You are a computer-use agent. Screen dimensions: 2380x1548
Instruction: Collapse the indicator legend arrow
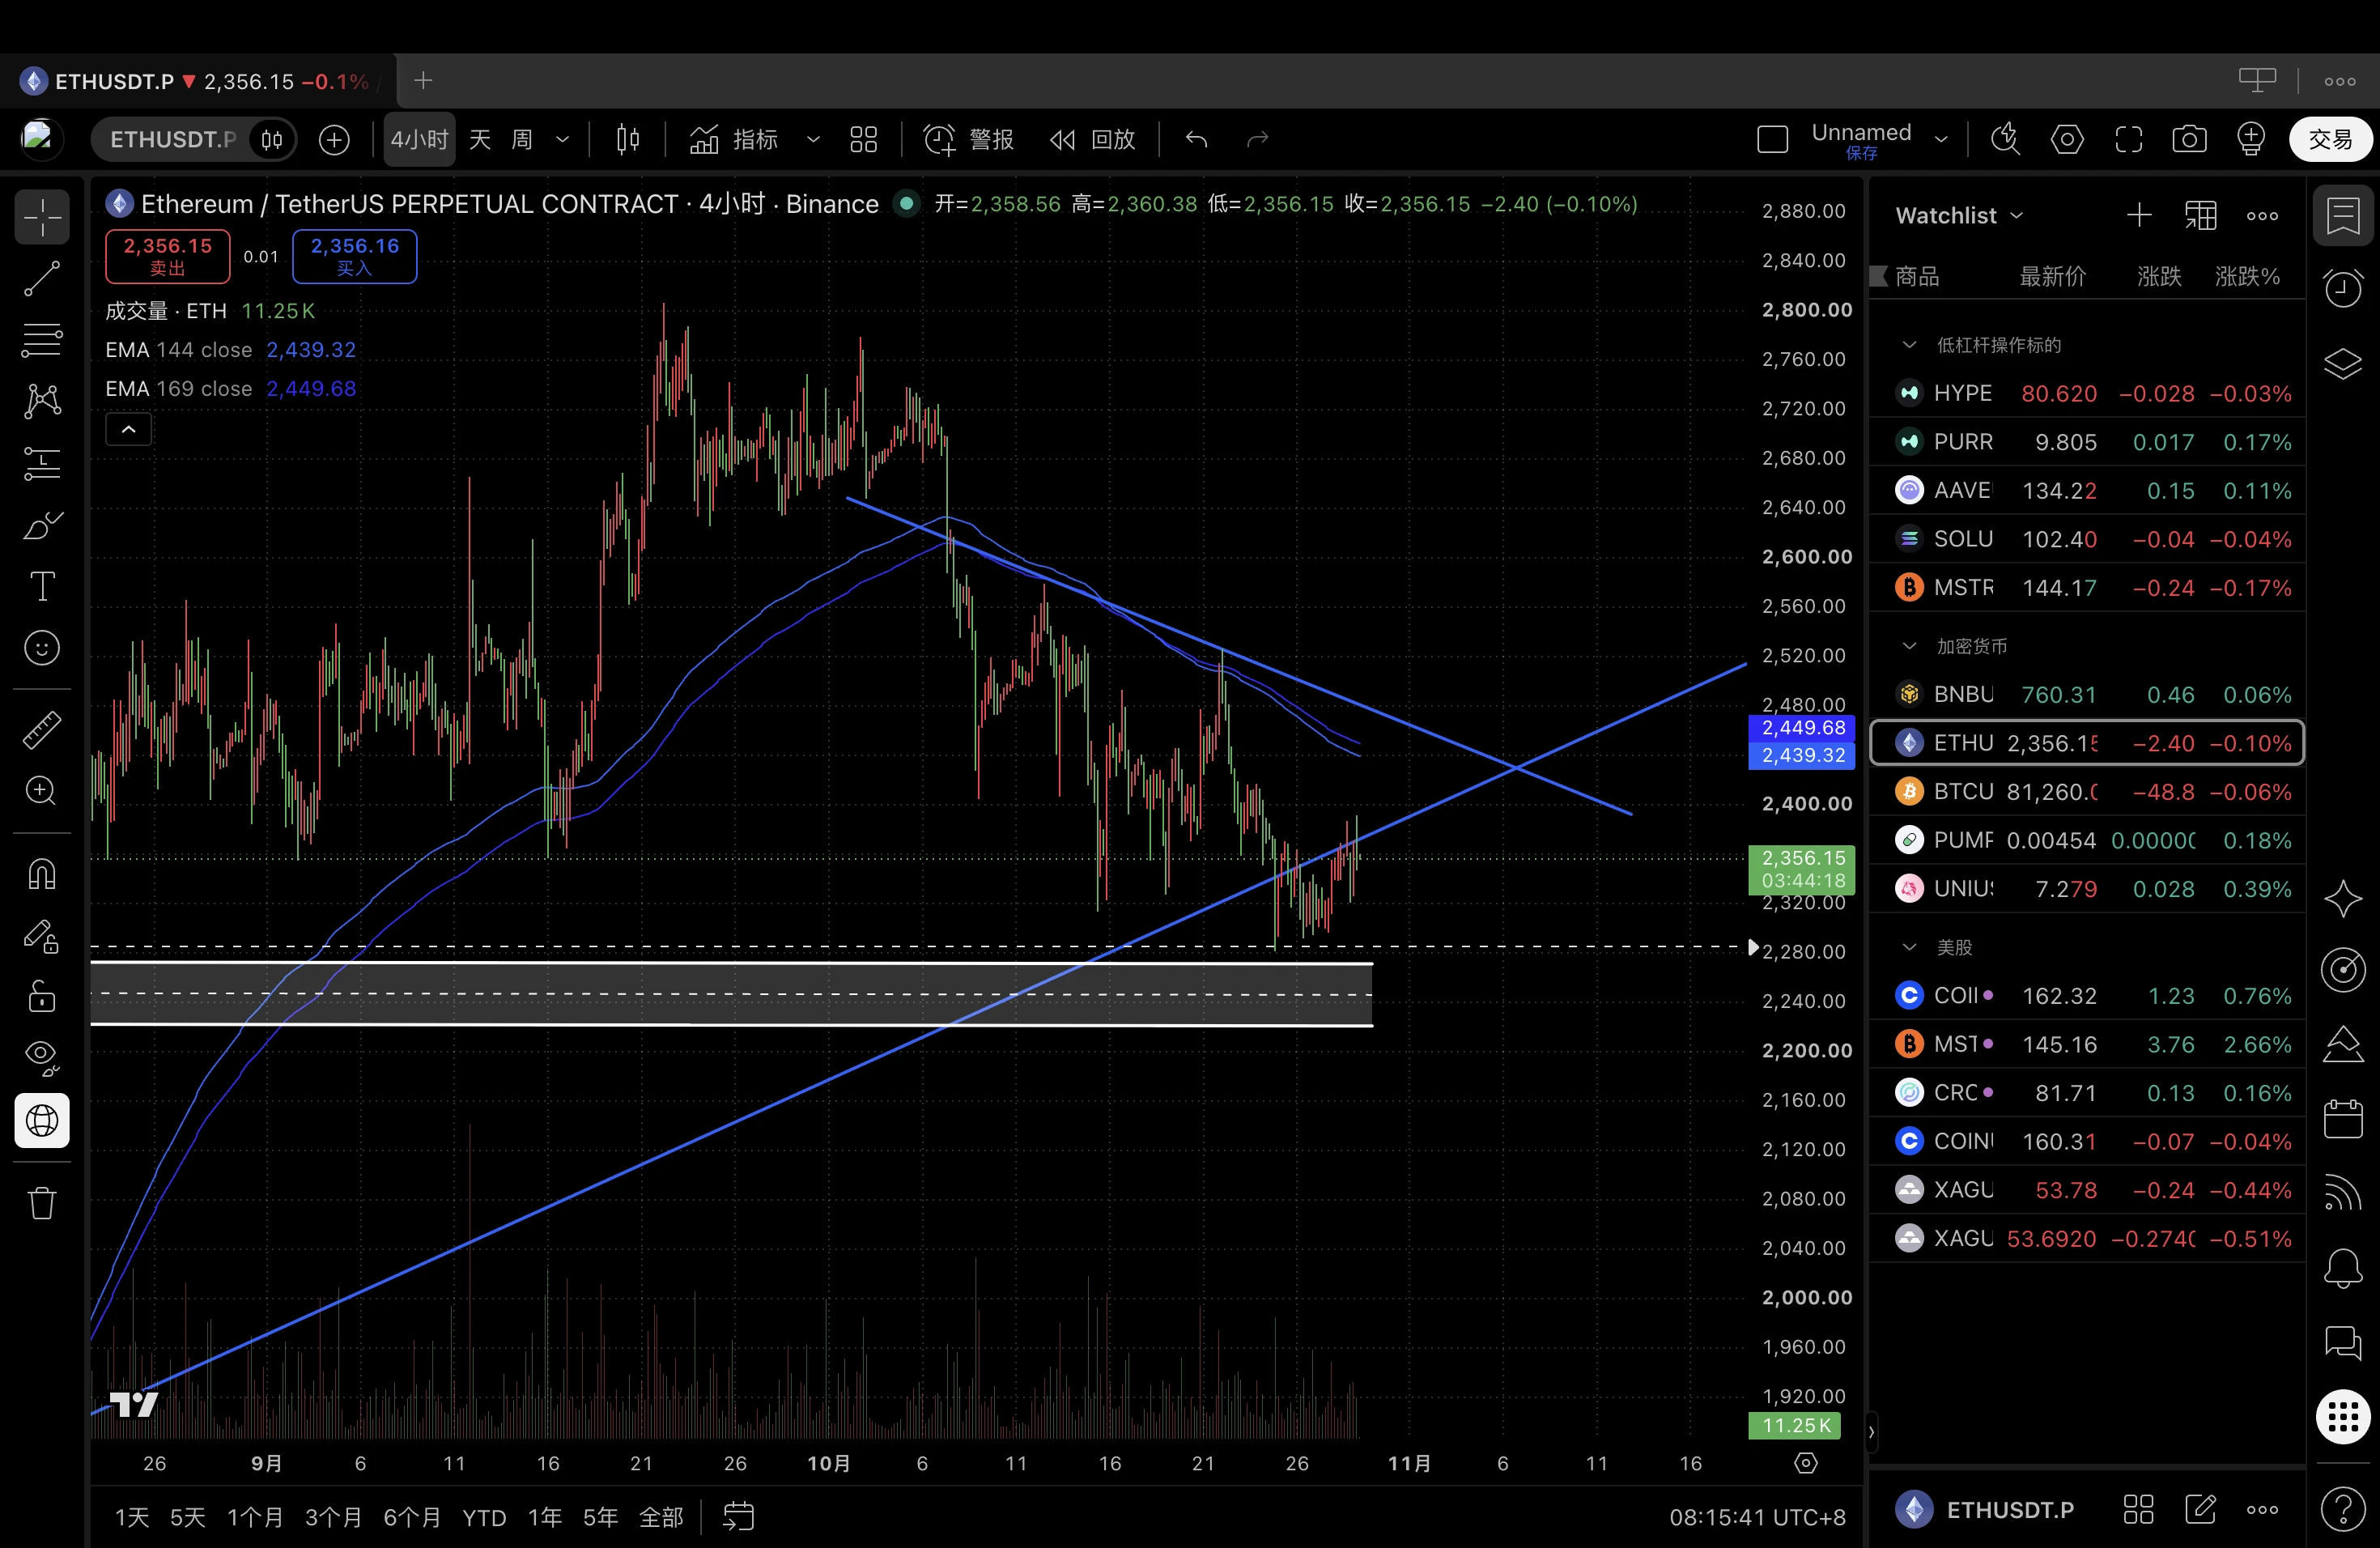pos(129,430)
